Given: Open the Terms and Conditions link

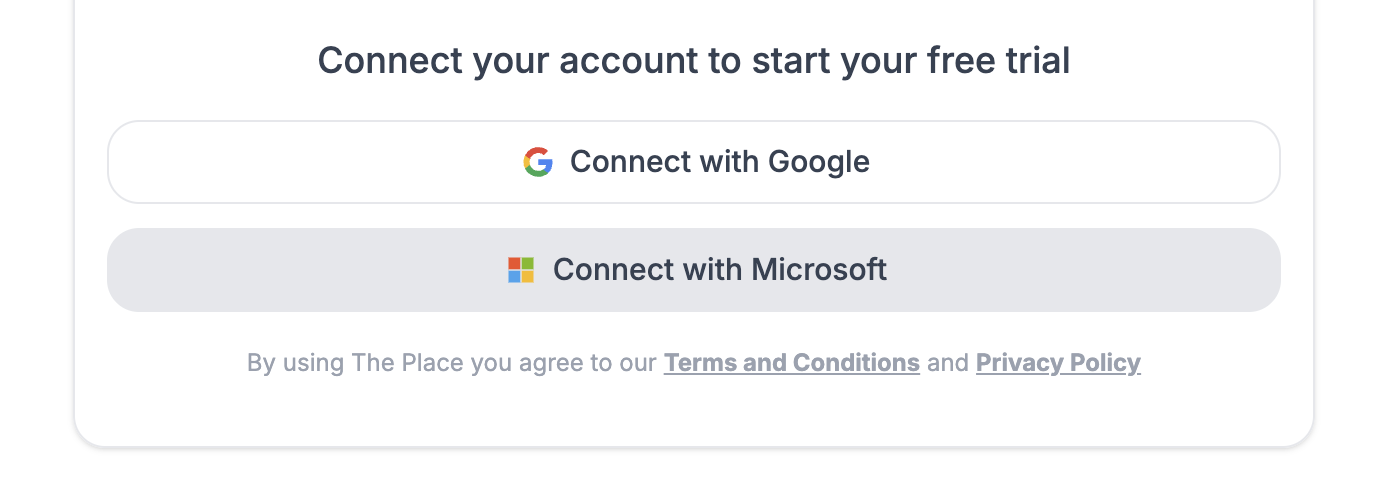Looking at the screenshot, I should point(791,362).
